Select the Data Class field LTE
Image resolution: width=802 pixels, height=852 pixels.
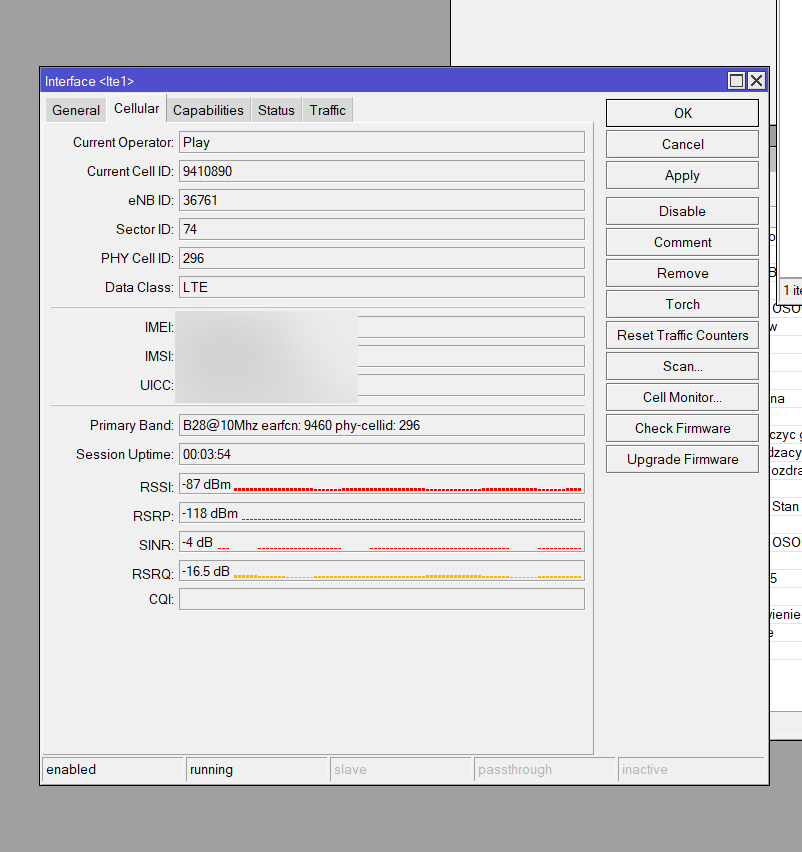pos(382,287)
